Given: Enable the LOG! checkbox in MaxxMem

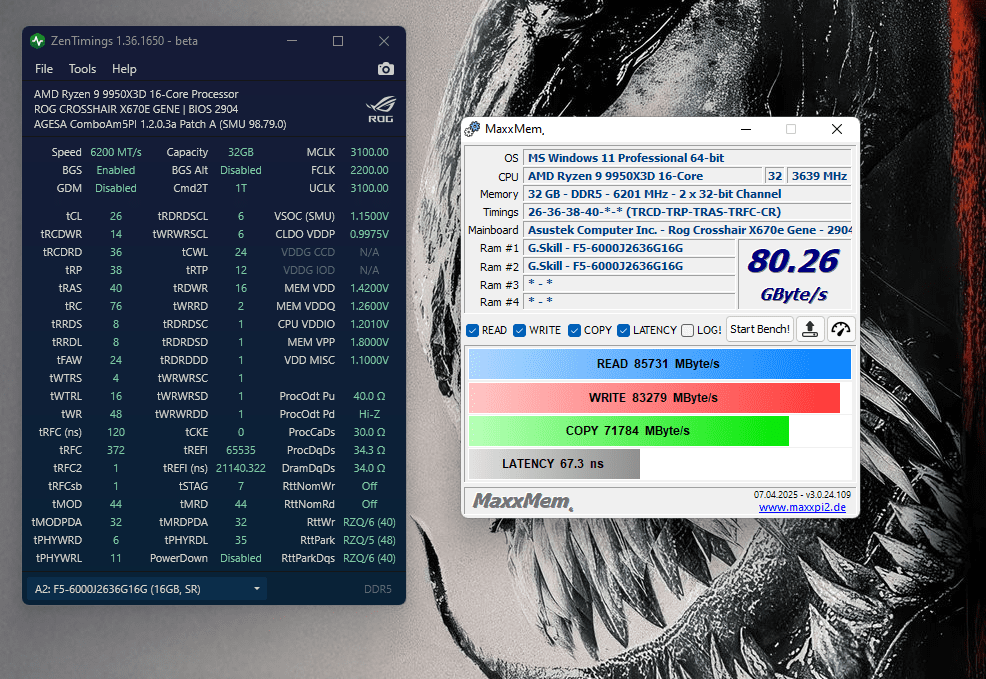Looking at the screenshot, I should pyautogui.click(x=687, y=331).
